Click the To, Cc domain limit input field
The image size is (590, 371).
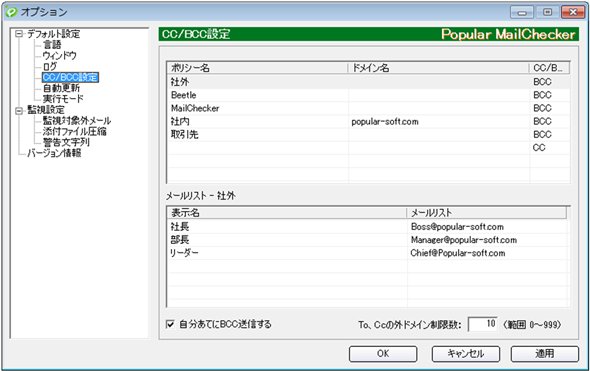(x=483, y=324)
